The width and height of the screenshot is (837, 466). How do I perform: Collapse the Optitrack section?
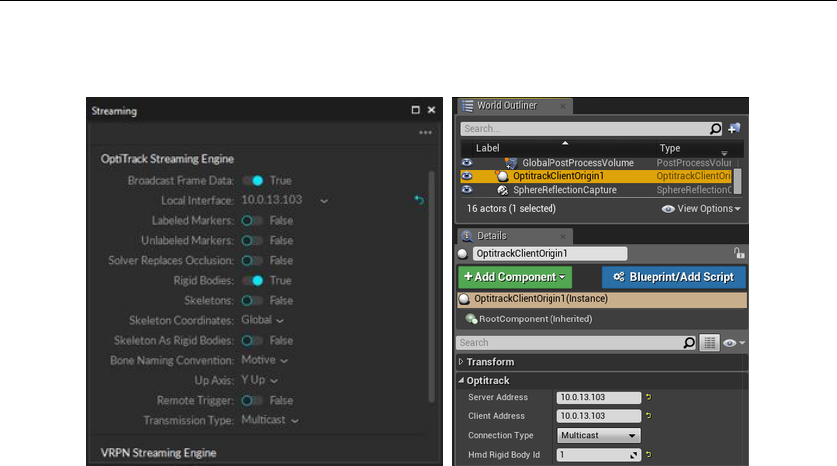click(461, 381)
